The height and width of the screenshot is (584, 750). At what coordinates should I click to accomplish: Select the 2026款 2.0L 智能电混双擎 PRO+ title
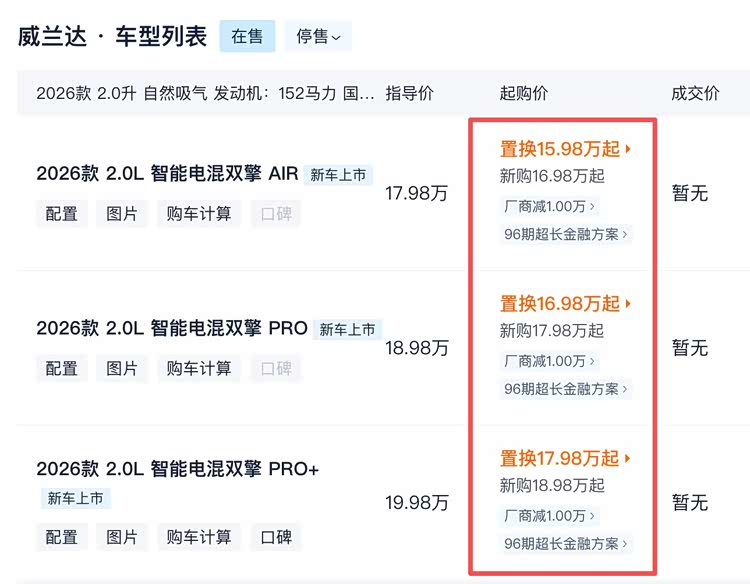177,469
